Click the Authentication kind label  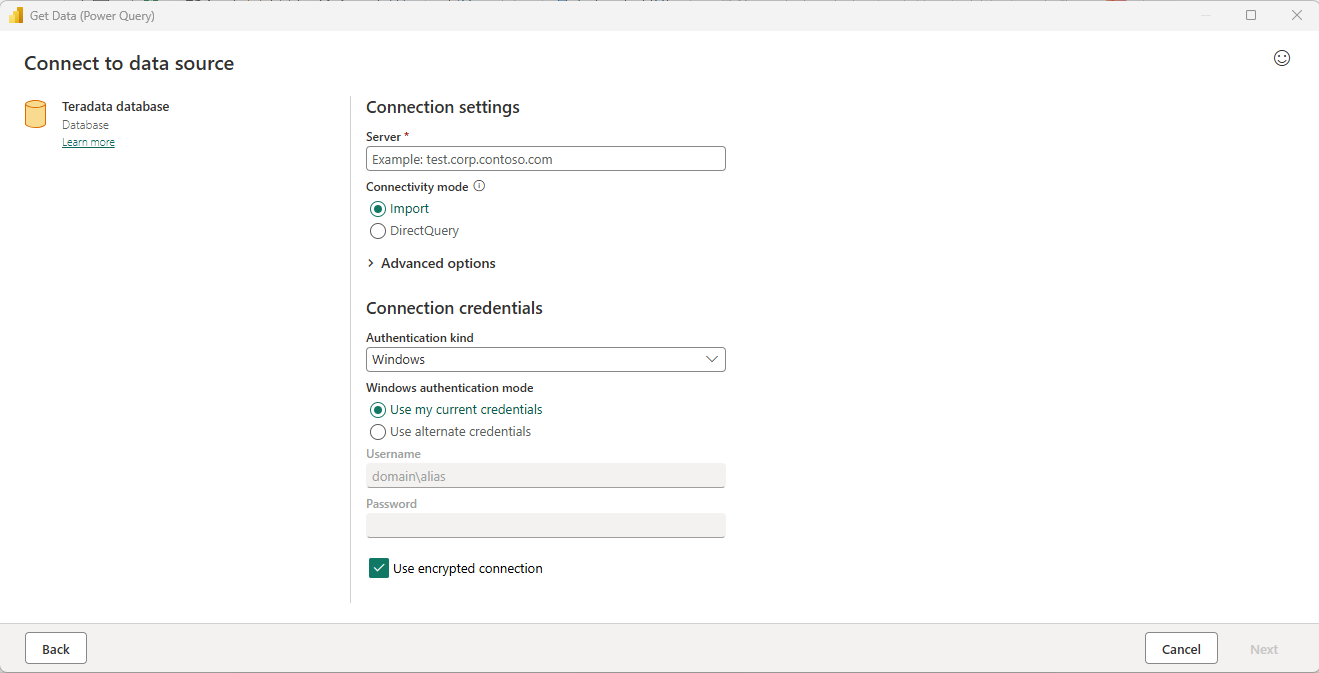click(x=420, y=338)
